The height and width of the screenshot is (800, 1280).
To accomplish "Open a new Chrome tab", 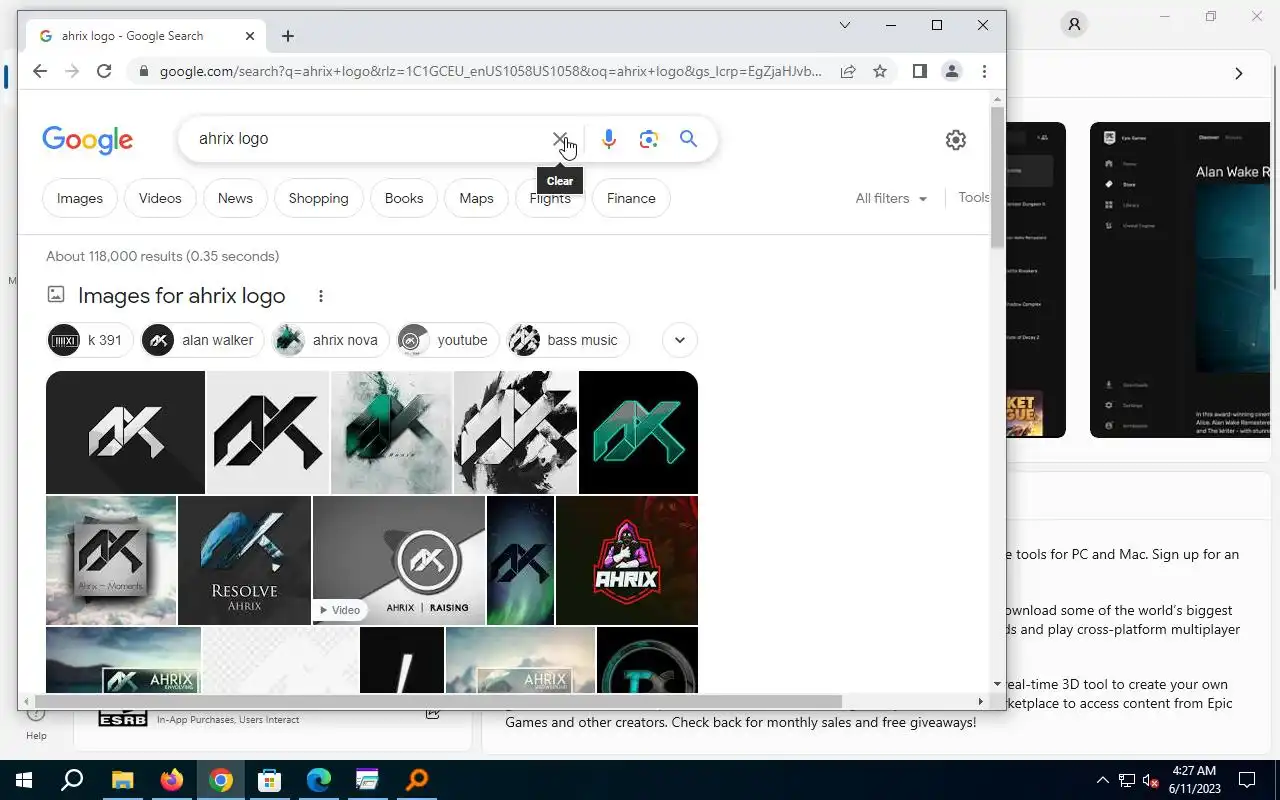I will coord(288,36).
